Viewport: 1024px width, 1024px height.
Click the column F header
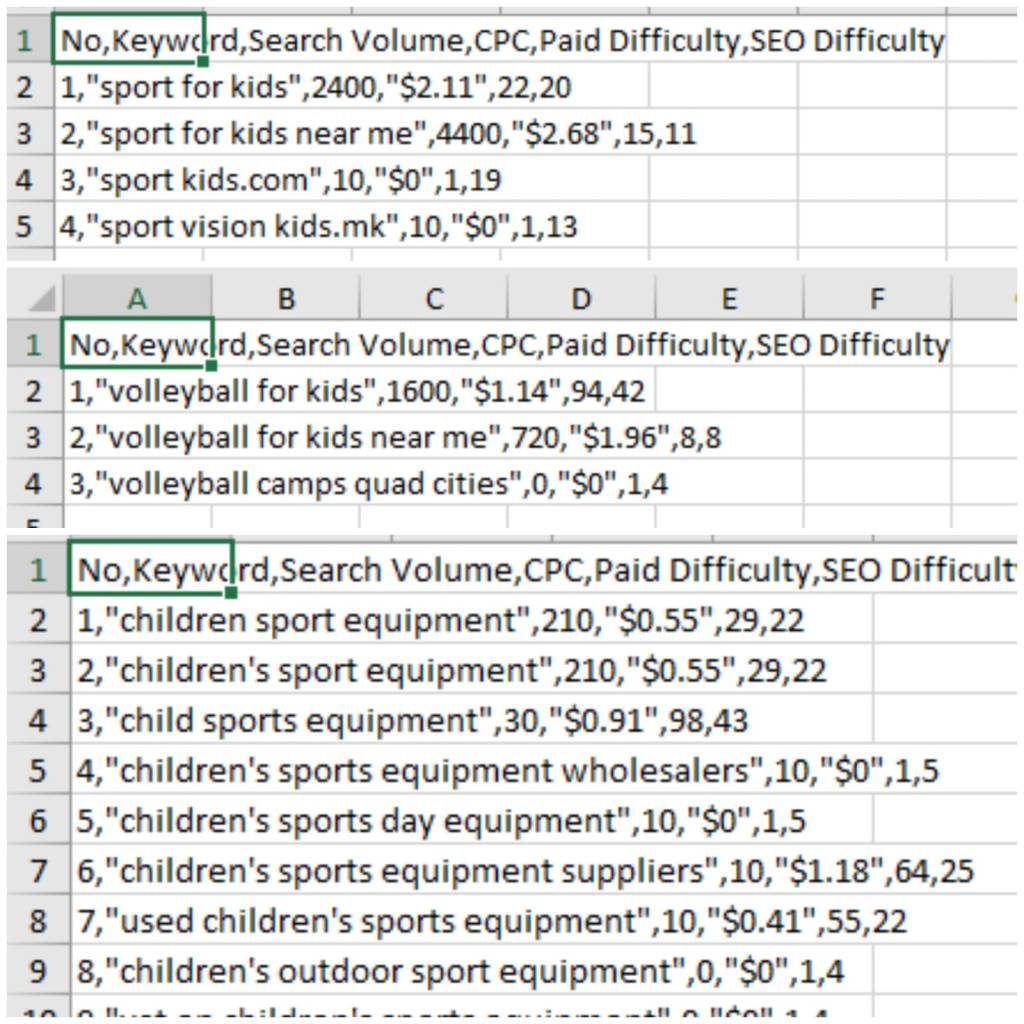tap(877, 298)
